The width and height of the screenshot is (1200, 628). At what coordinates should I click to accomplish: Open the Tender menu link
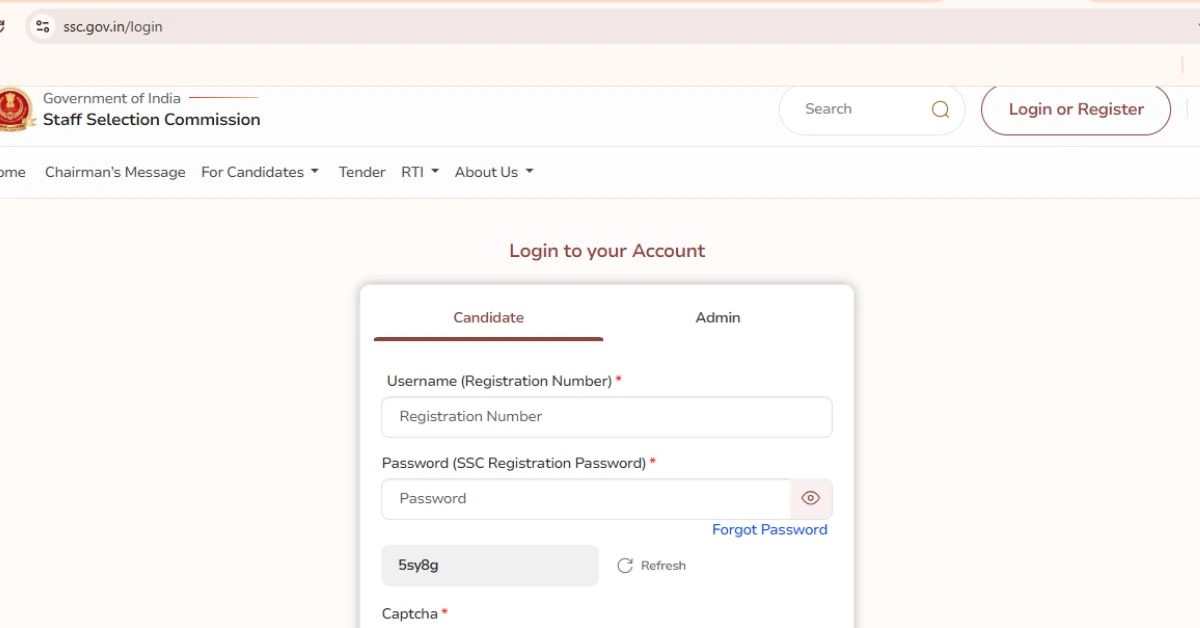pos(362,172)
